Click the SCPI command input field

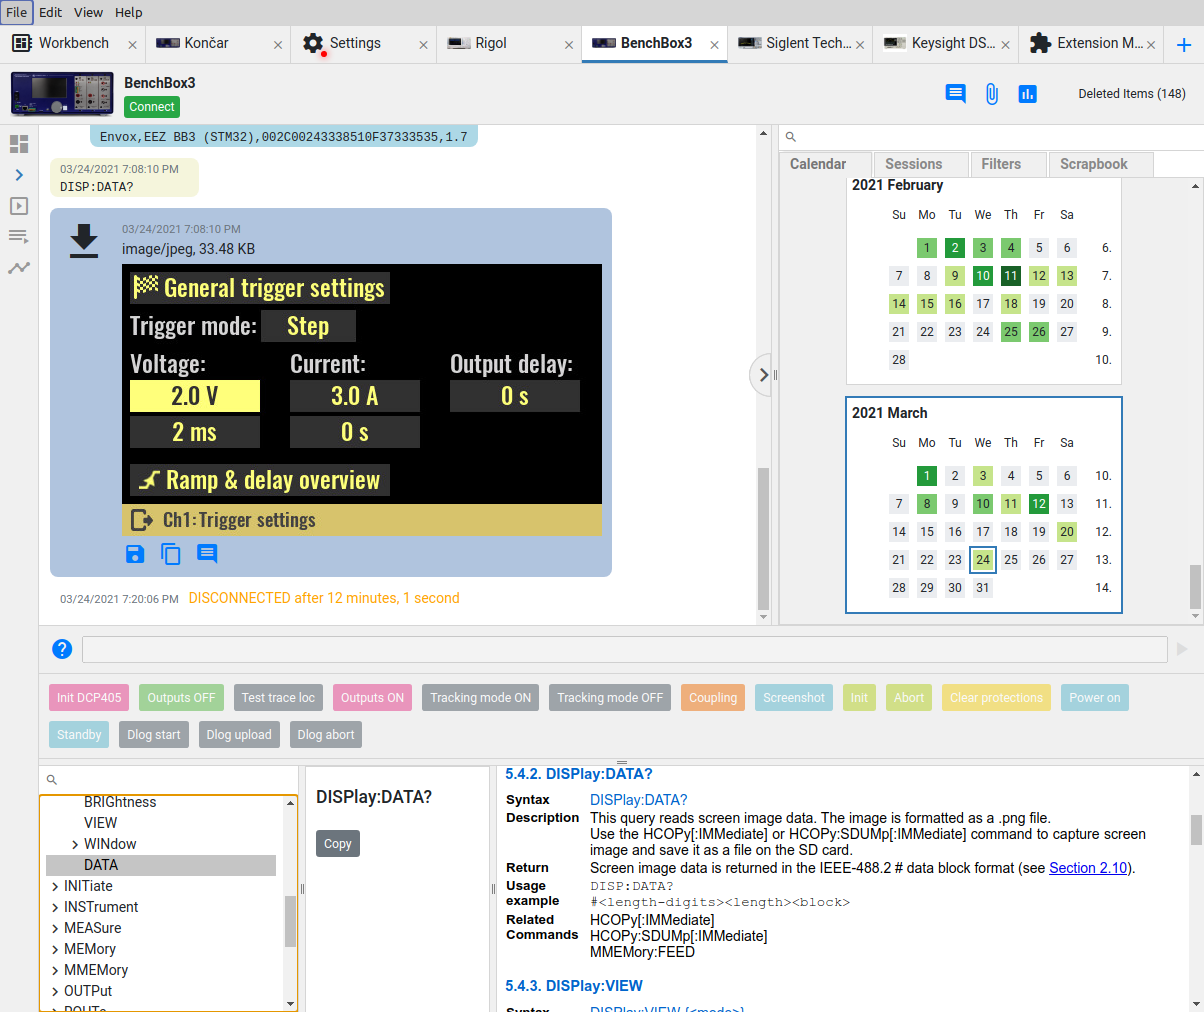[625, 649]
